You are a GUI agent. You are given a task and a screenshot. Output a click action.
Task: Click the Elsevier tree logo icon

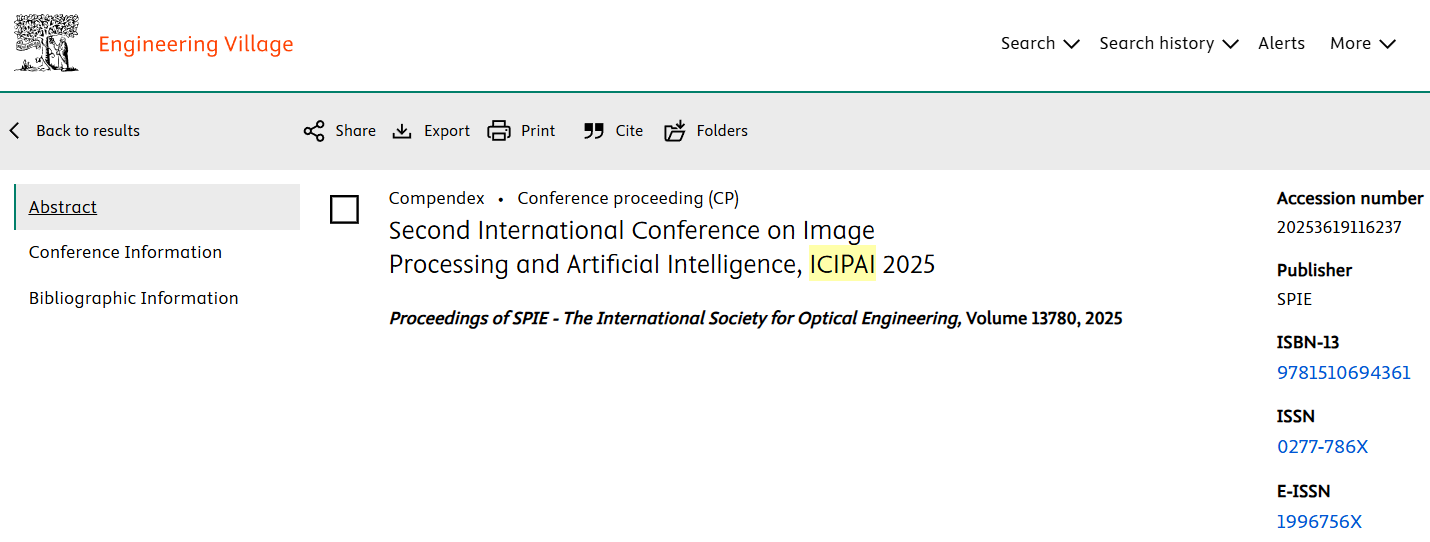pos(46,43)
